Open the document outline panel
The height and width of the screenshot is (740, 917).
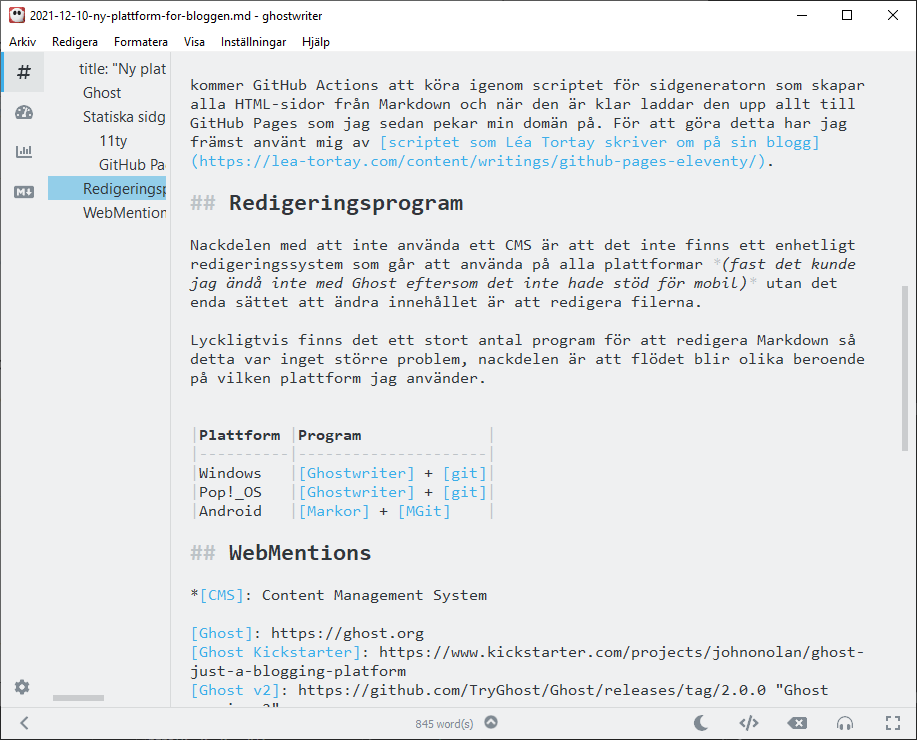click(20, 72)
